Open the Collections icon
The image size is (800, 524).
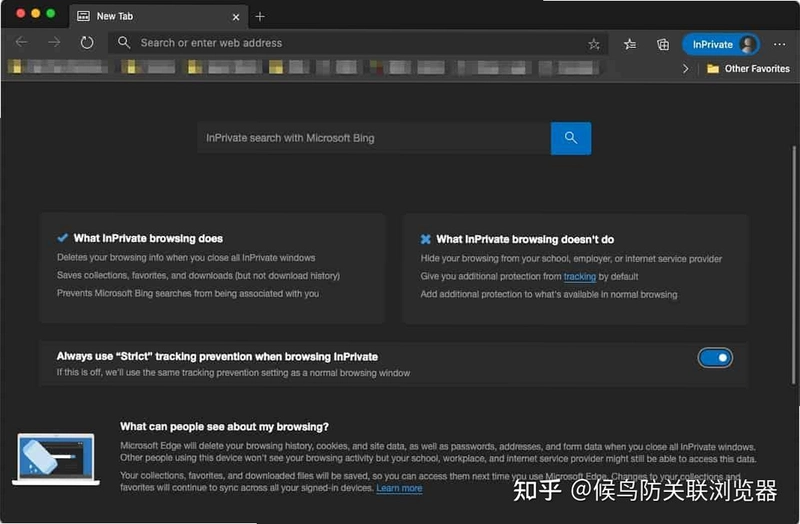point(663,44)
